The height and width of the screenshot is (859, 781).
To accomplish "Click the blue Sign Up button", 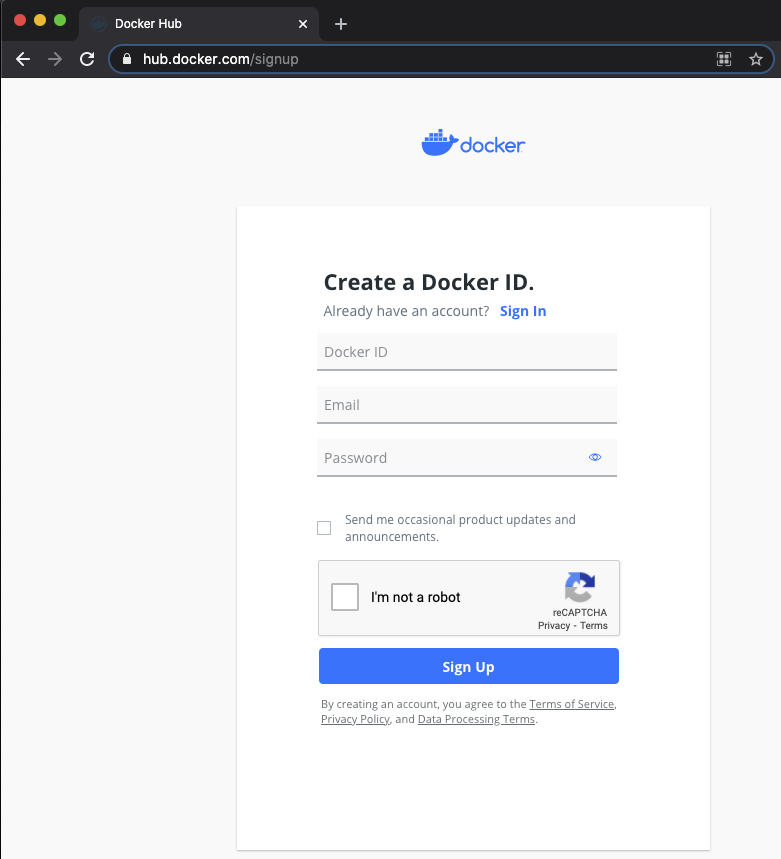I will point(469,666).
